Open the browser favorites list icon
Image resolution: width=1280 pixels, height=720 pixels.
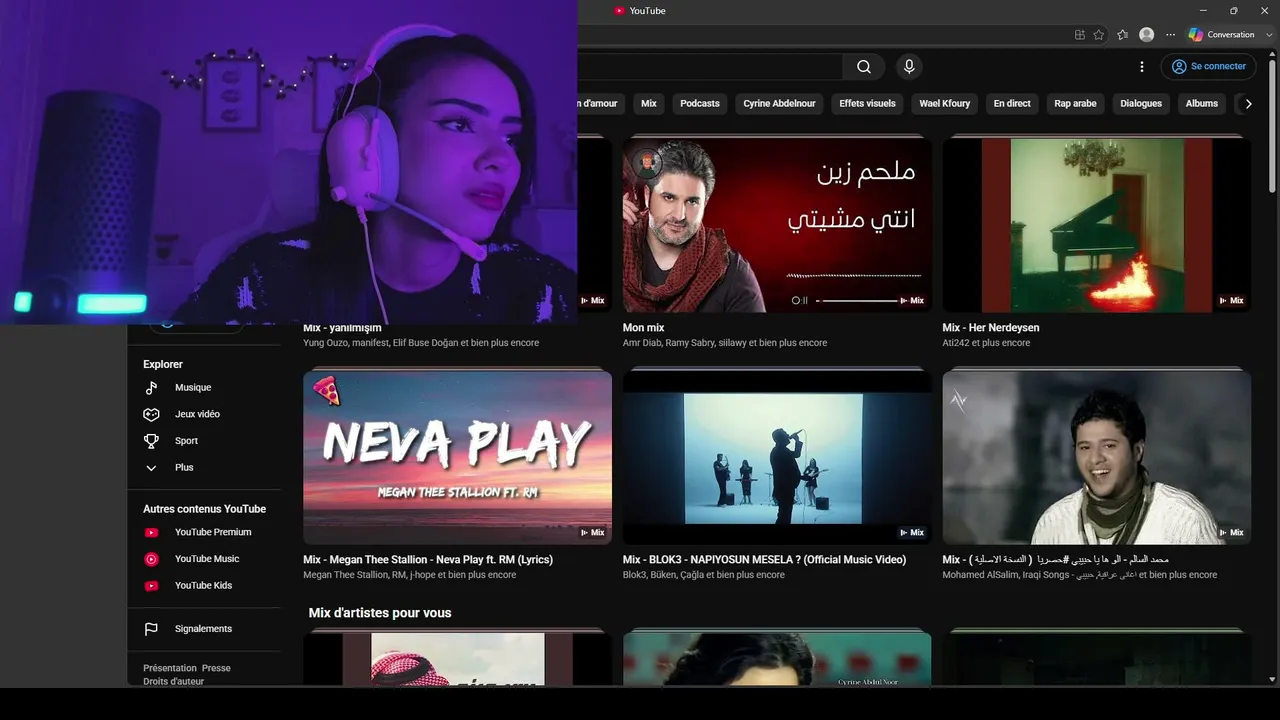1123,35
